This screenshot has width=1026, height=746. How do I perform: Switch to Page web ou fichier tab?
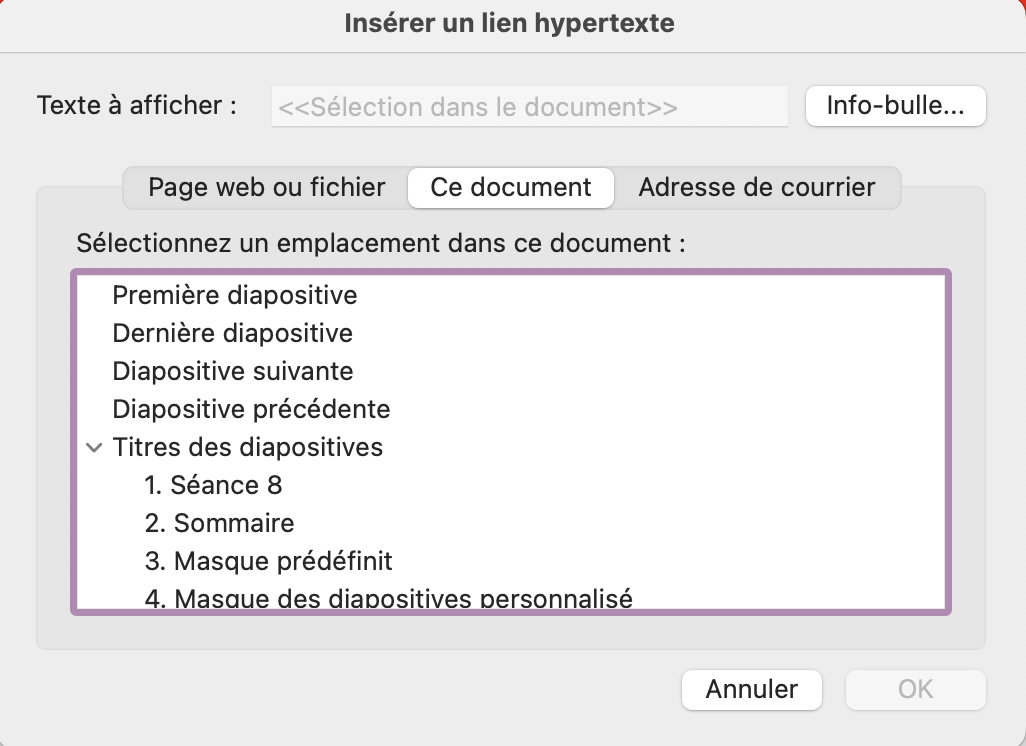click(x=266, y=188)
